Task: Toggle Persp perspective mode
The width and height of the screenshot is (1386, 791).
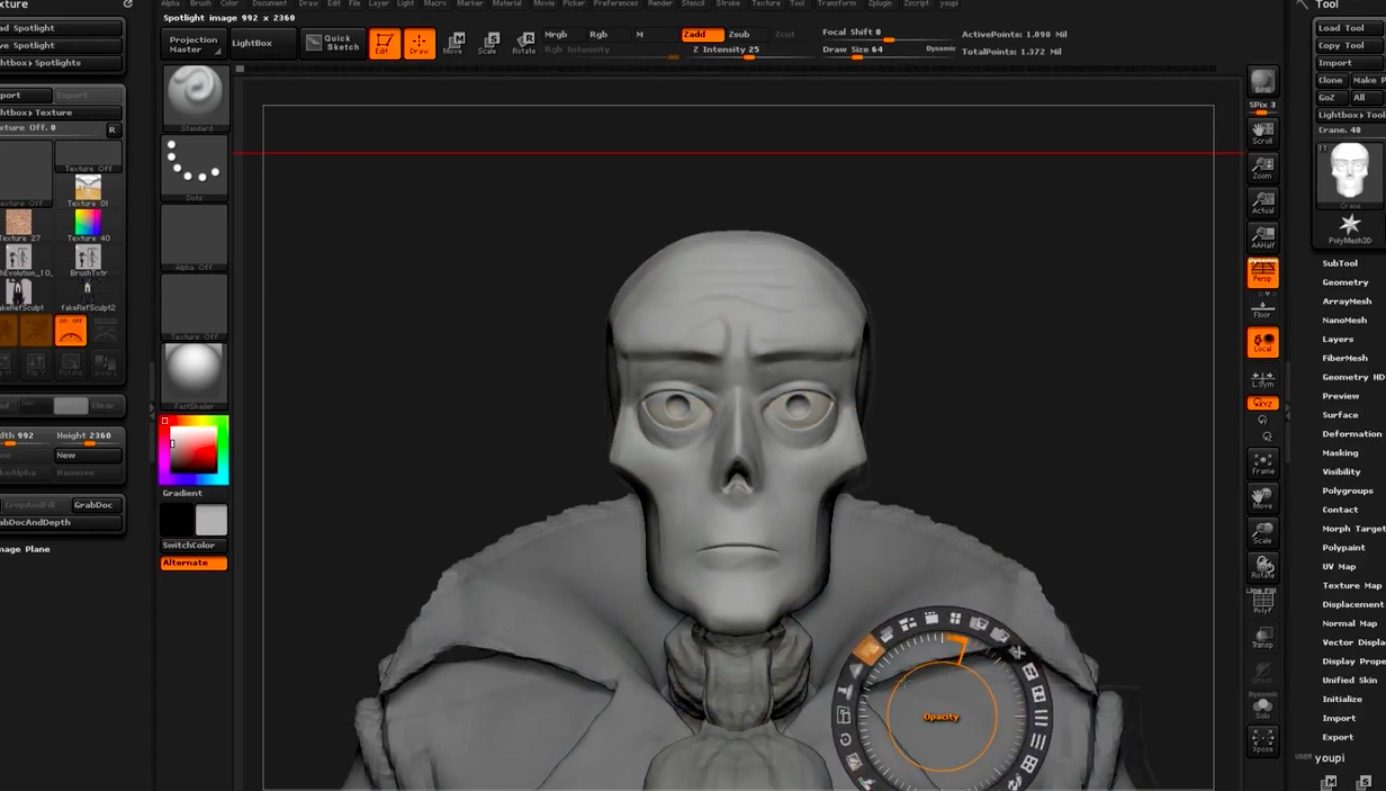Action: (x=1263, y=272)
